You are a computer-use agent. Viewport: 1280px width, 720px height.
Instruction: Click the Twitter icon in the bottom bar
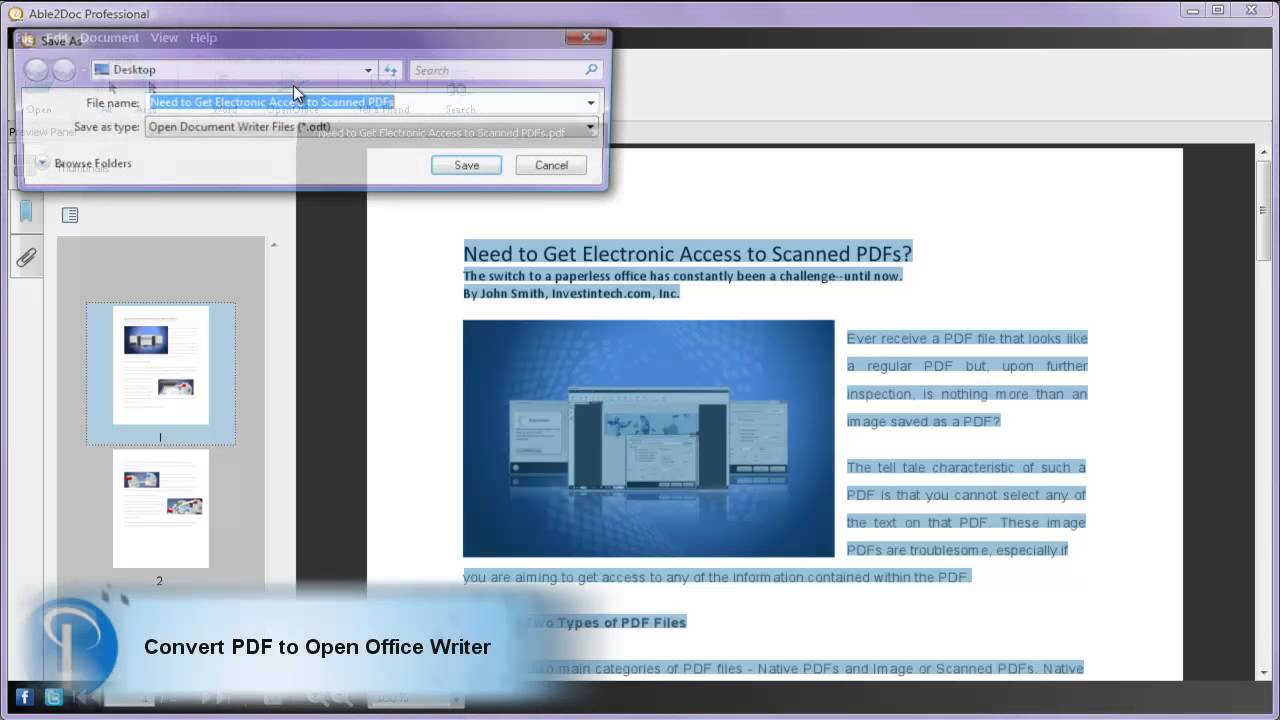coord(54,697)
